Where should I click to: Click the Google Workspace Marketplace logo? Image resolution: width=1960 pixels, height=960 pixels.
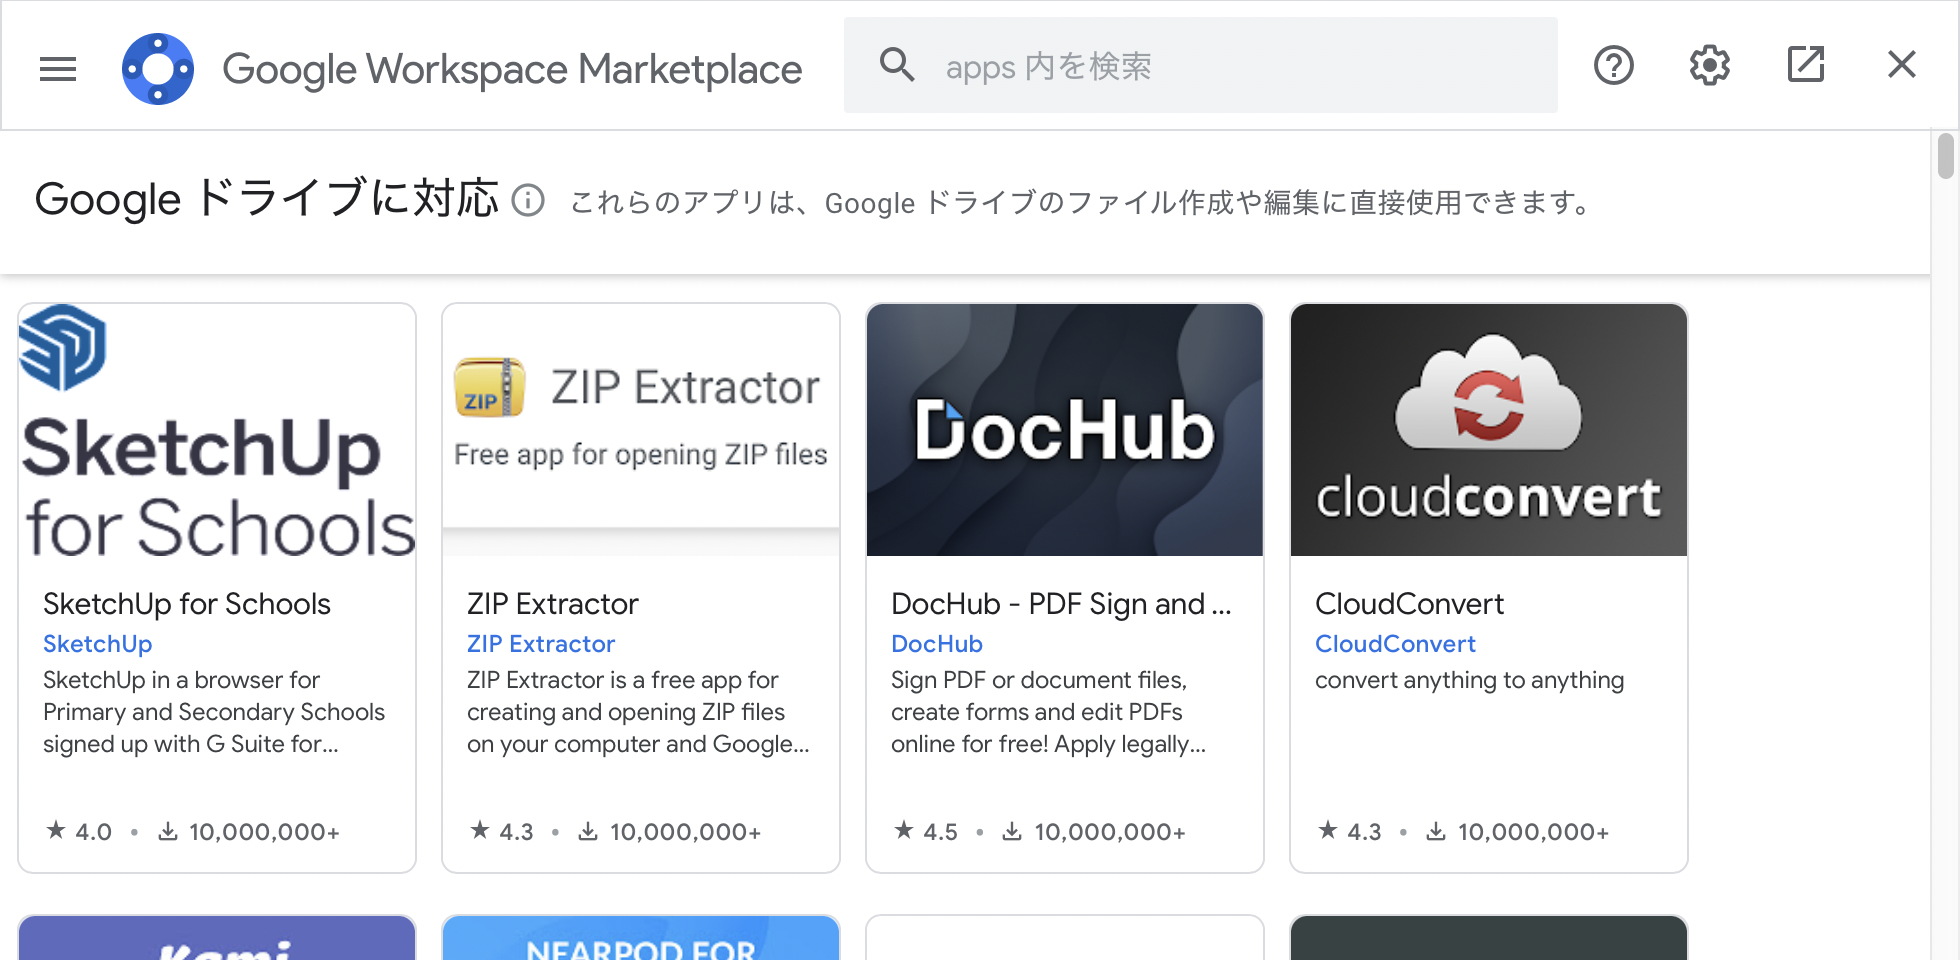pyautogui.click(x=157, y=67)
